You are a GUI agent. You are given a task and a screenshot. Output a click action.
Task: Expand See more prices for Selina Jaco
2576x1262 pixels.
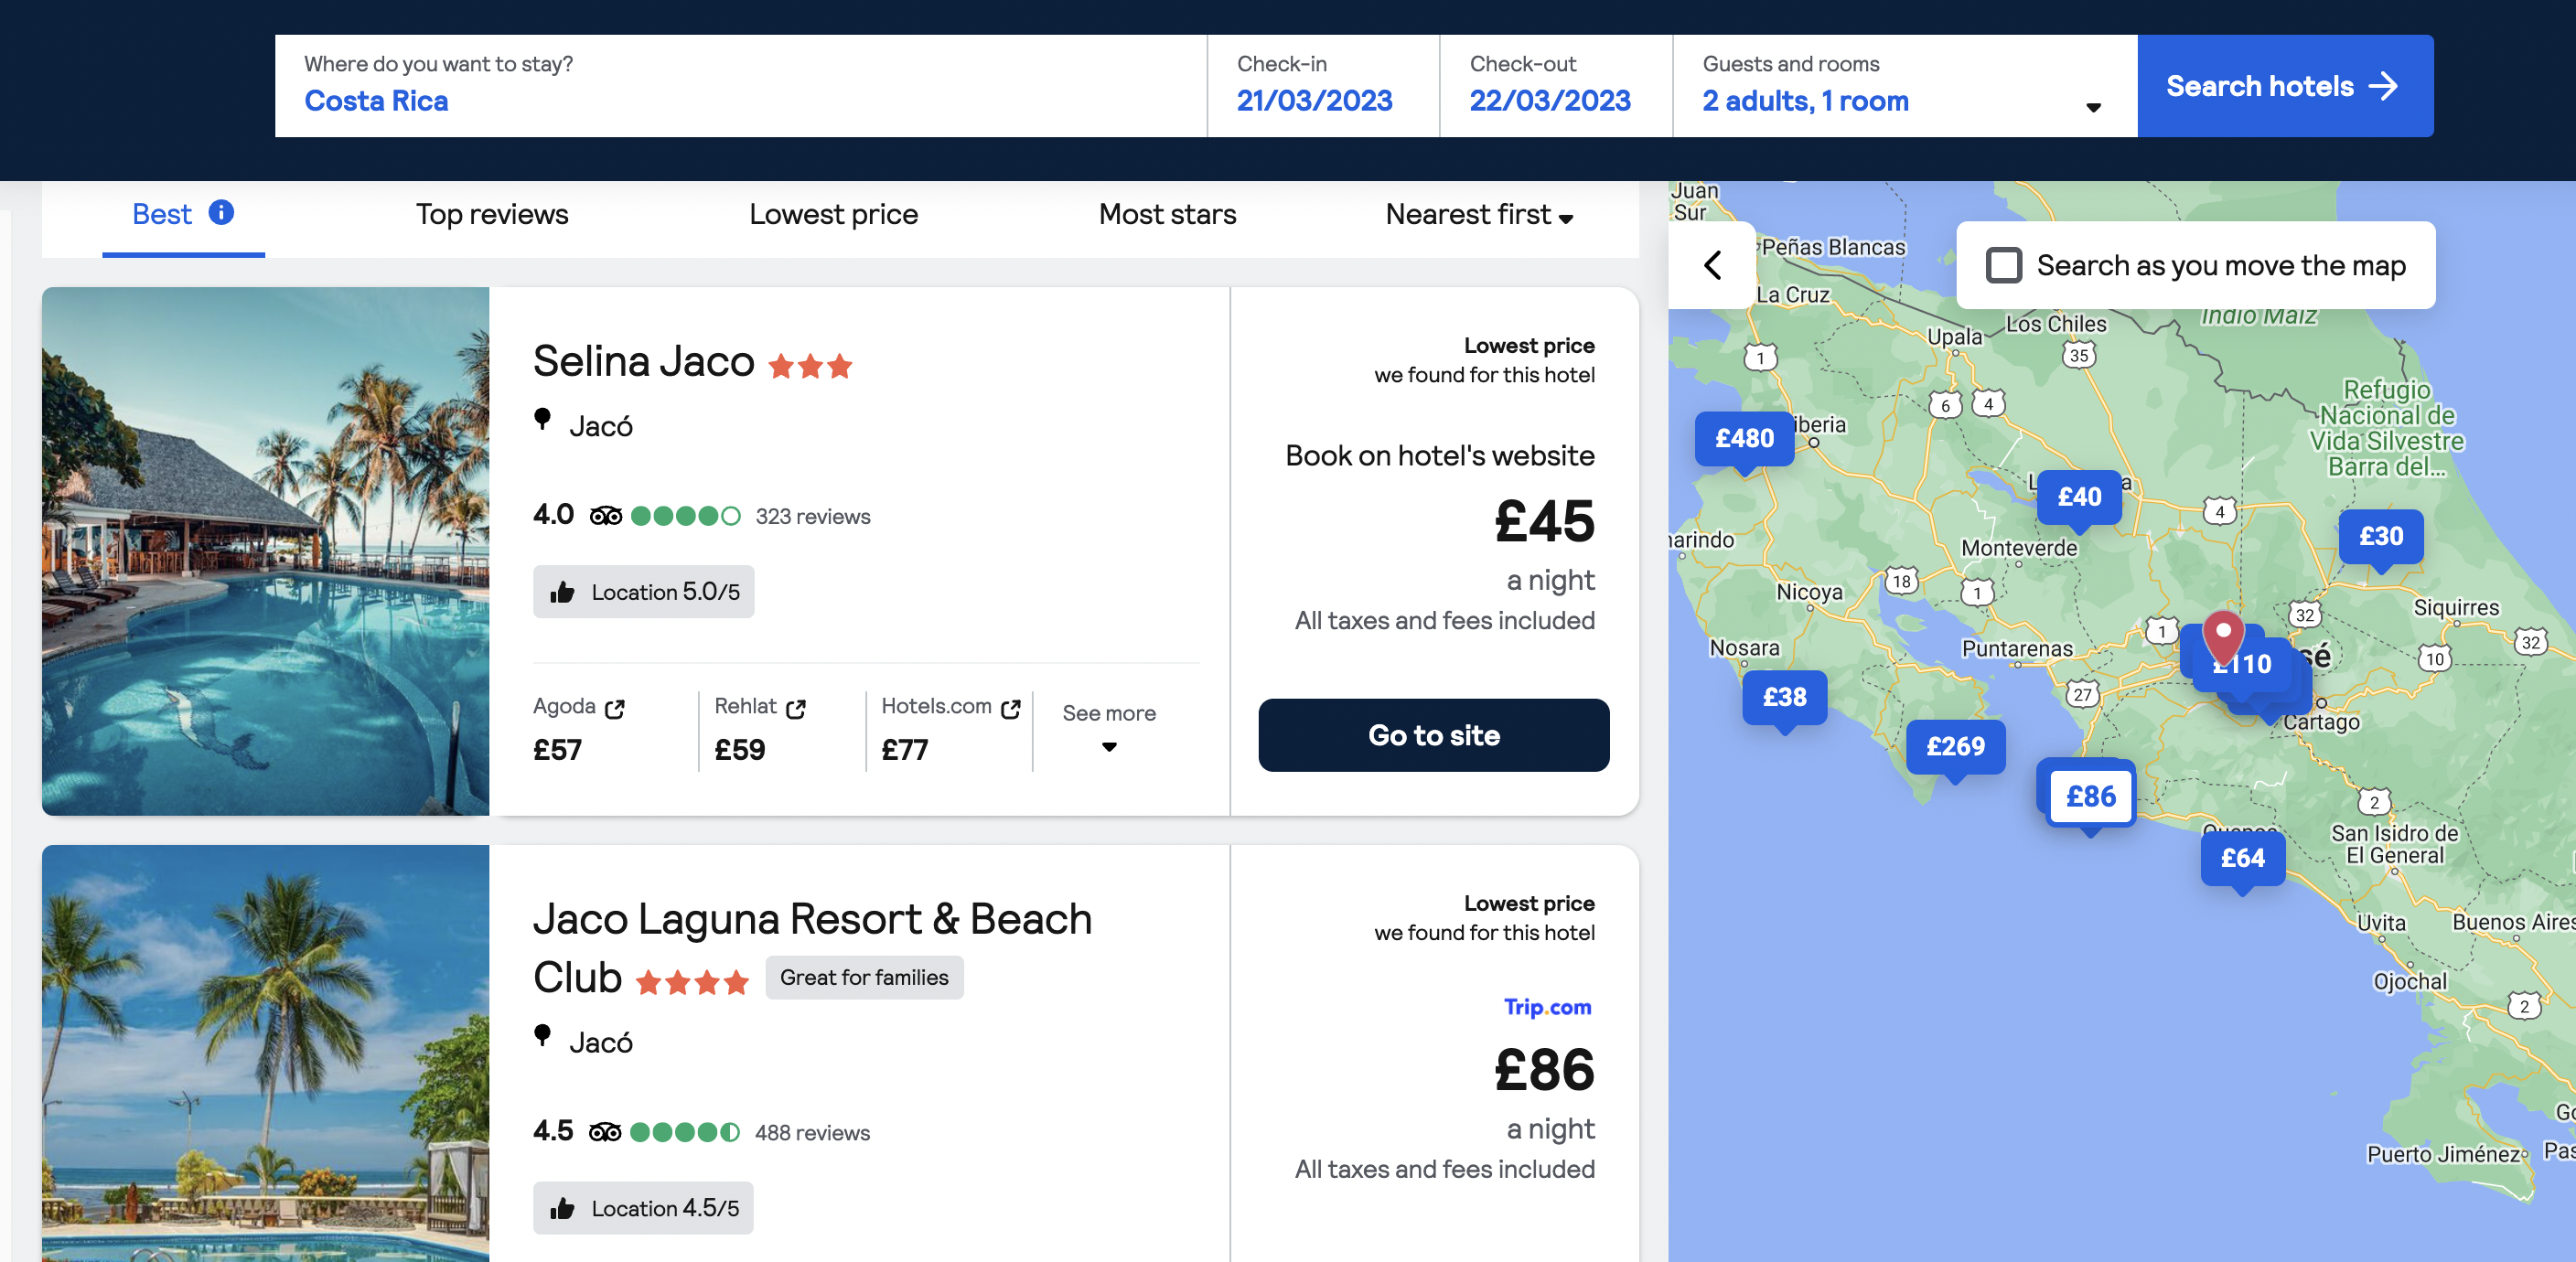pos(1109,728)
